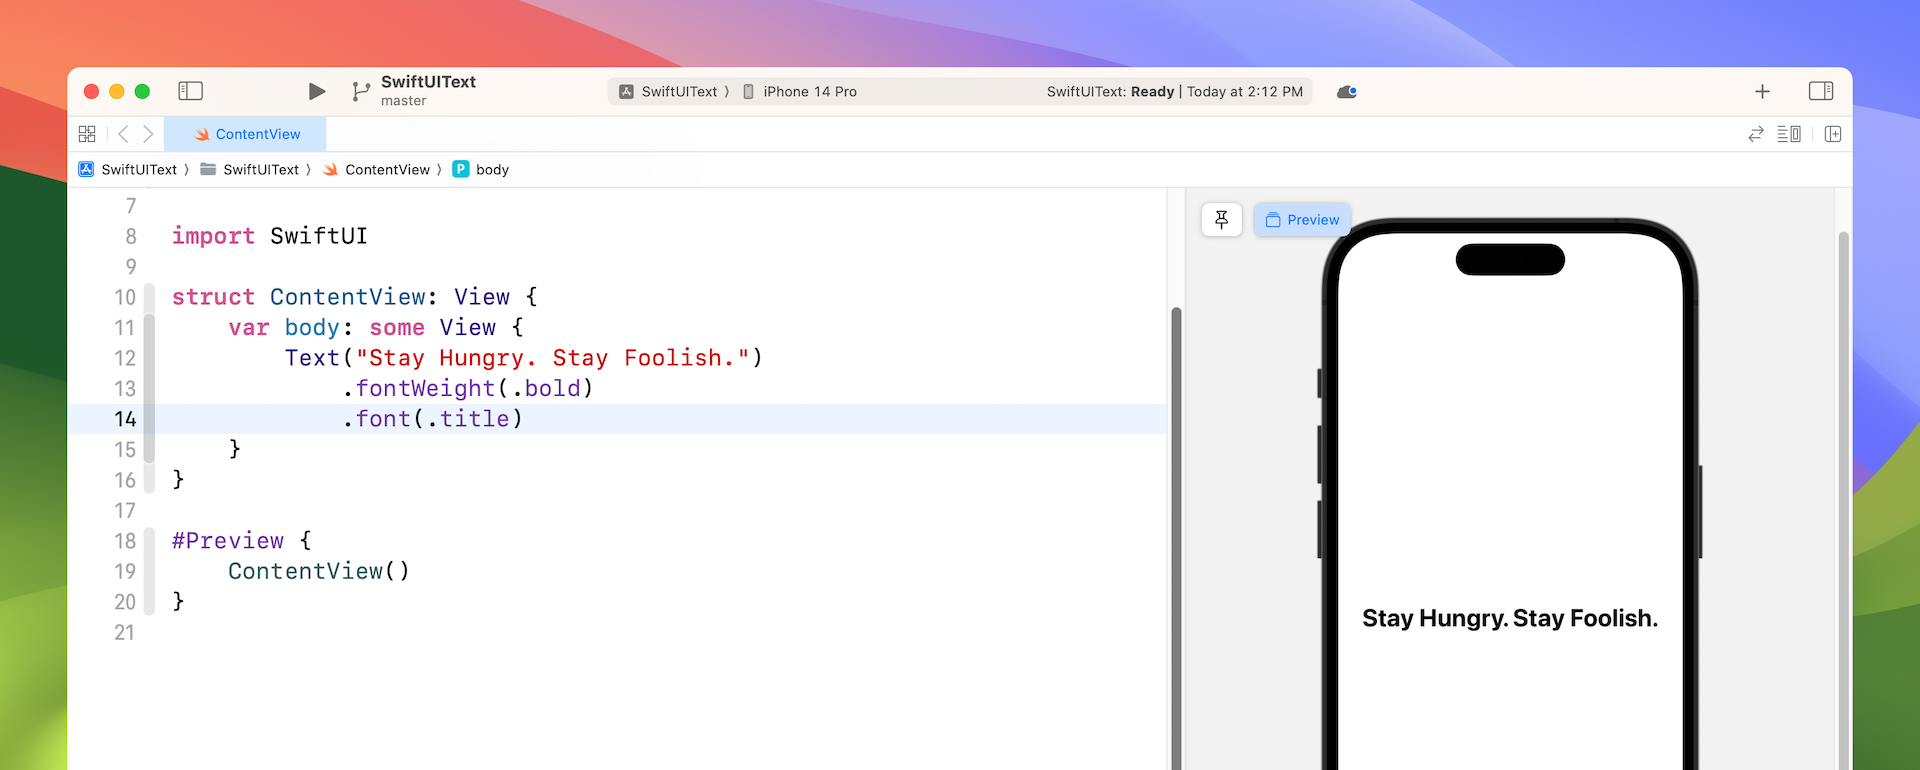Viewport: 1920px width, 770px height.
Task: Open editor options menu
Action: [1789, 134]
